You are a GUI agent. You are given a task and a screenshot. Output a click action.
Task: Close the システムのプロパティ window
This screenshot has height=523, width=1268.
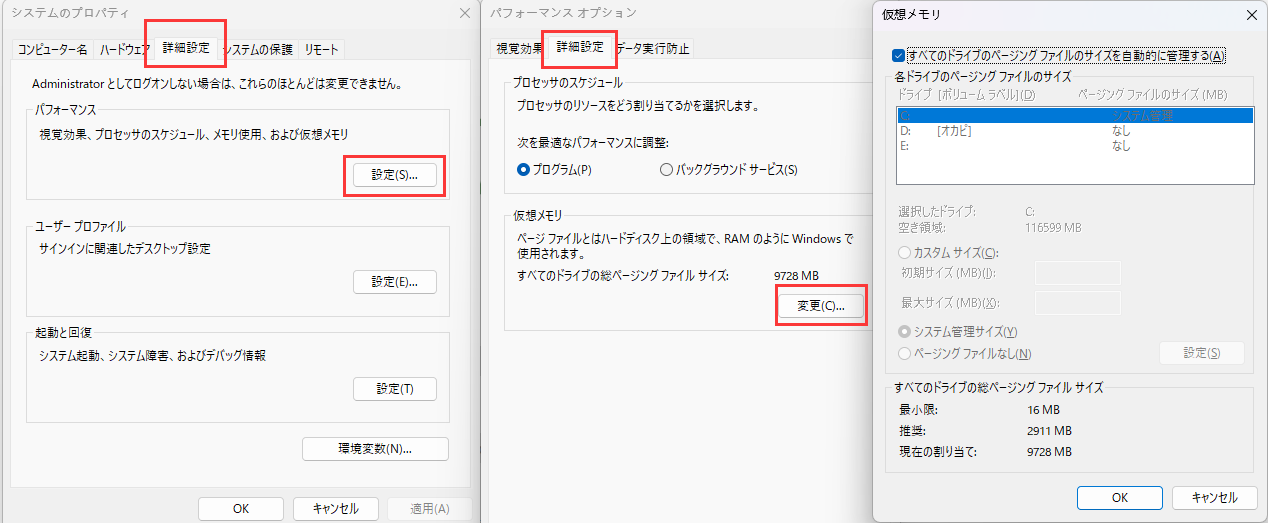[464, 13]
